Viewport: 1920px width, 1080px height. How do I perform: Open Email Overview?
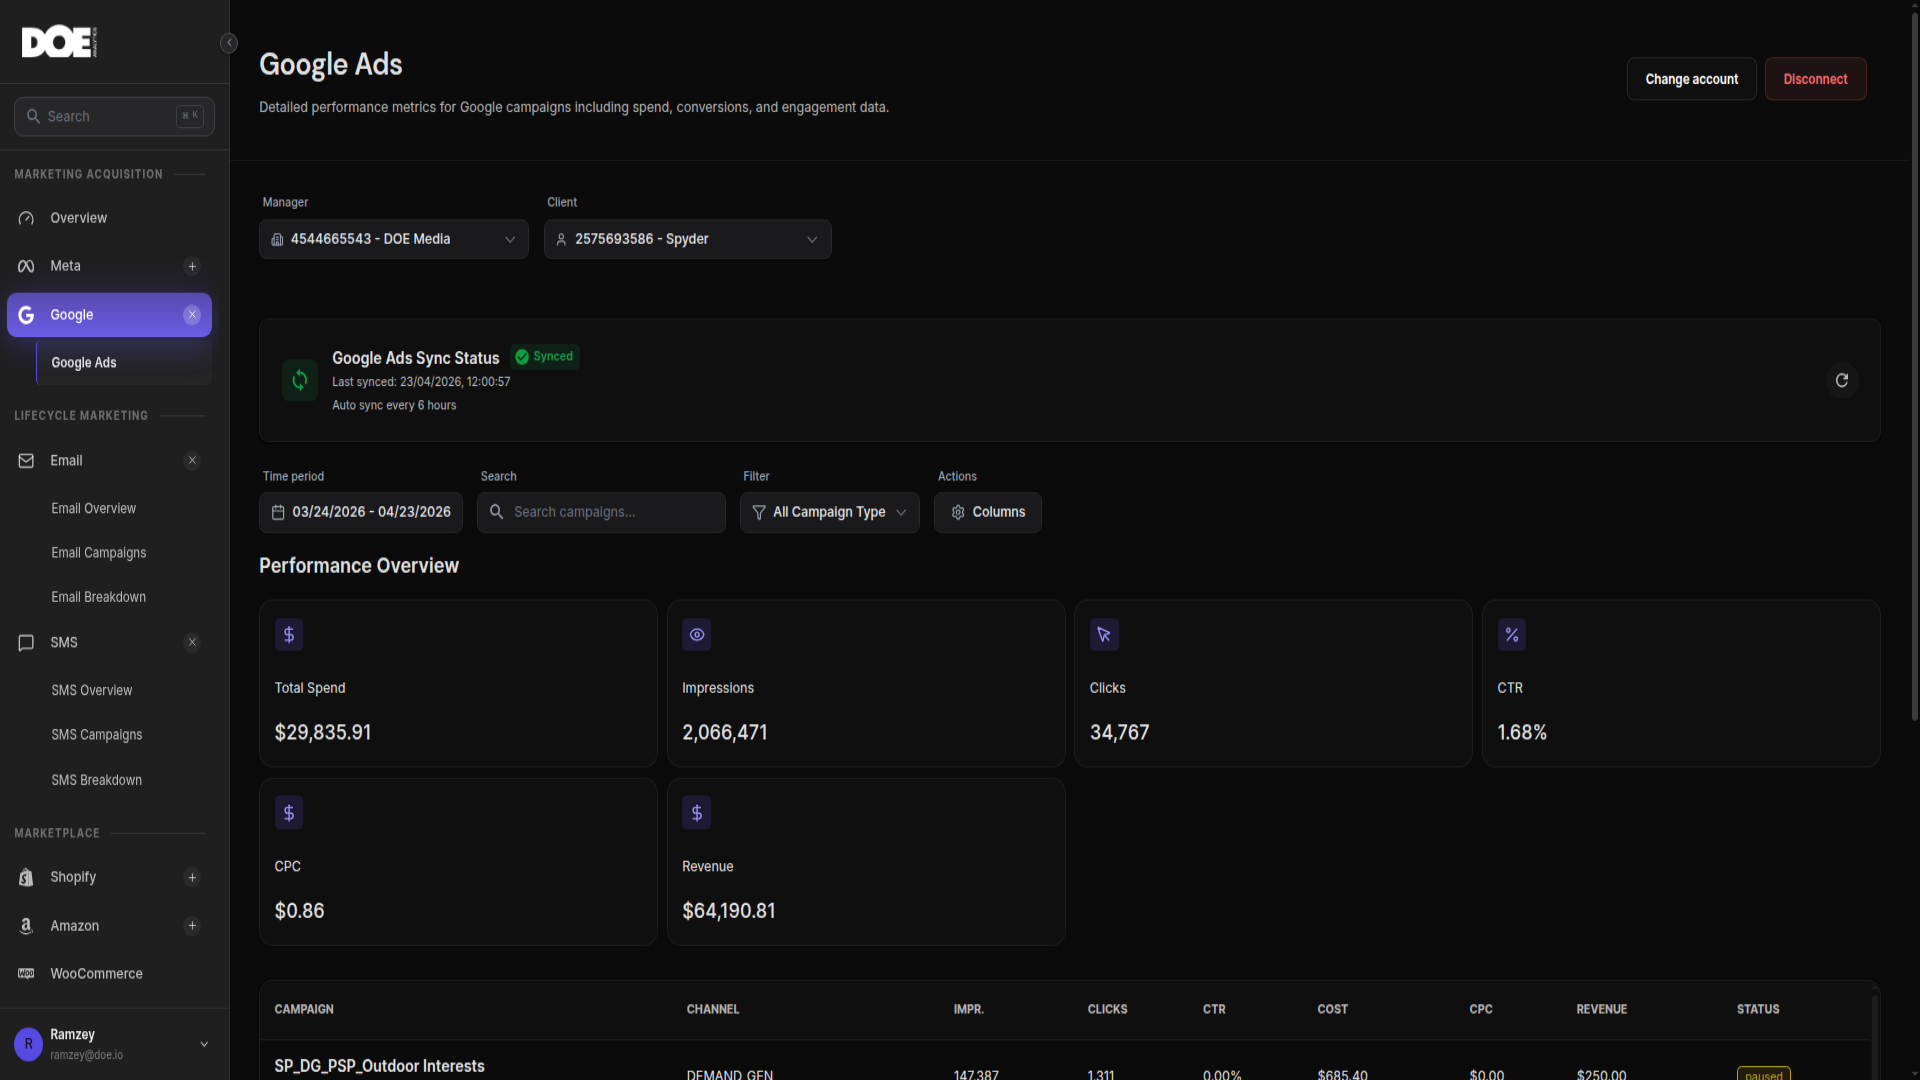coord(94,509)
